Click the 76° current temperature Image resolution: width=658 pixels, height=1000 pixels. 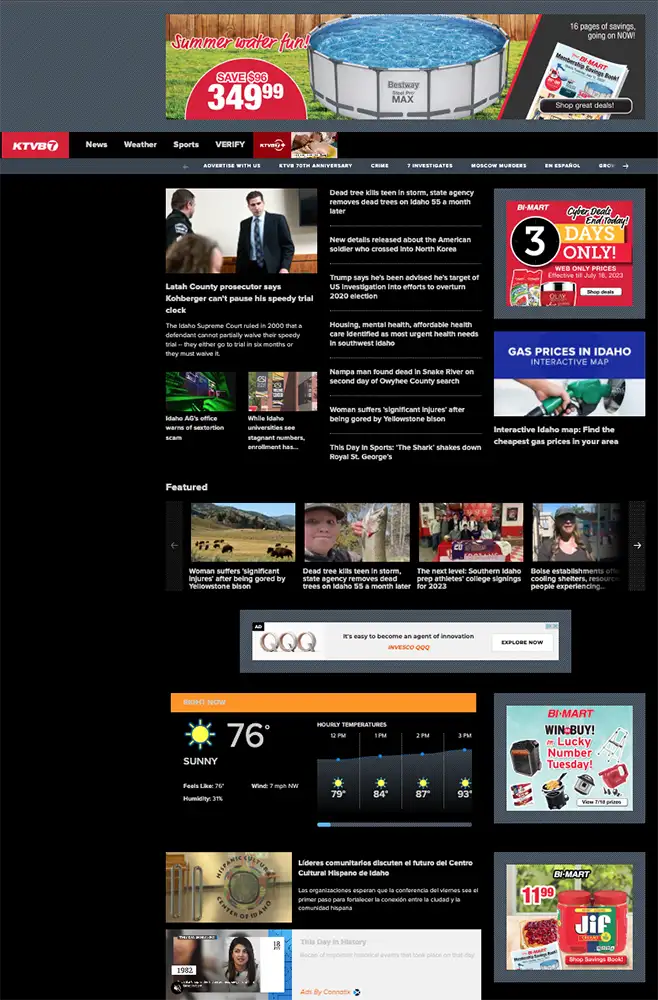[248, 735]
